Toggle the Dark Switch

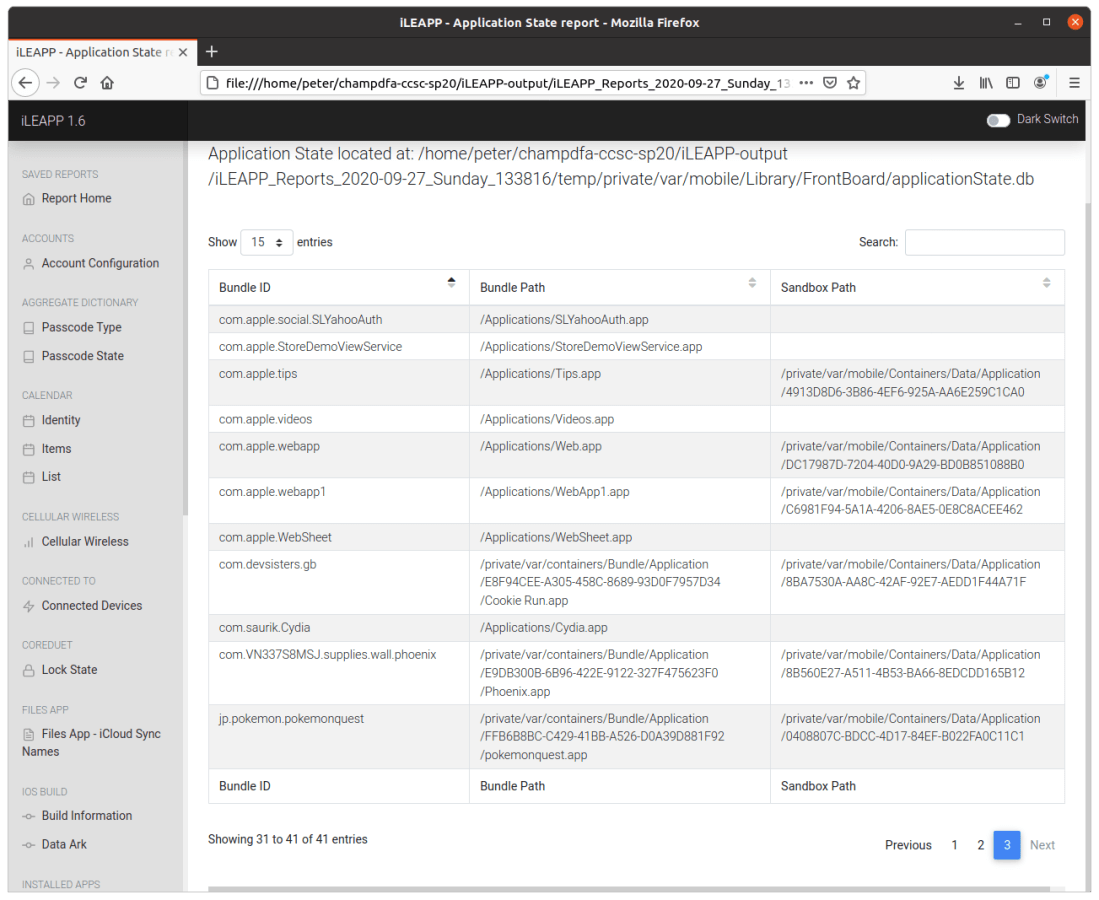click(x=998, y=120)
